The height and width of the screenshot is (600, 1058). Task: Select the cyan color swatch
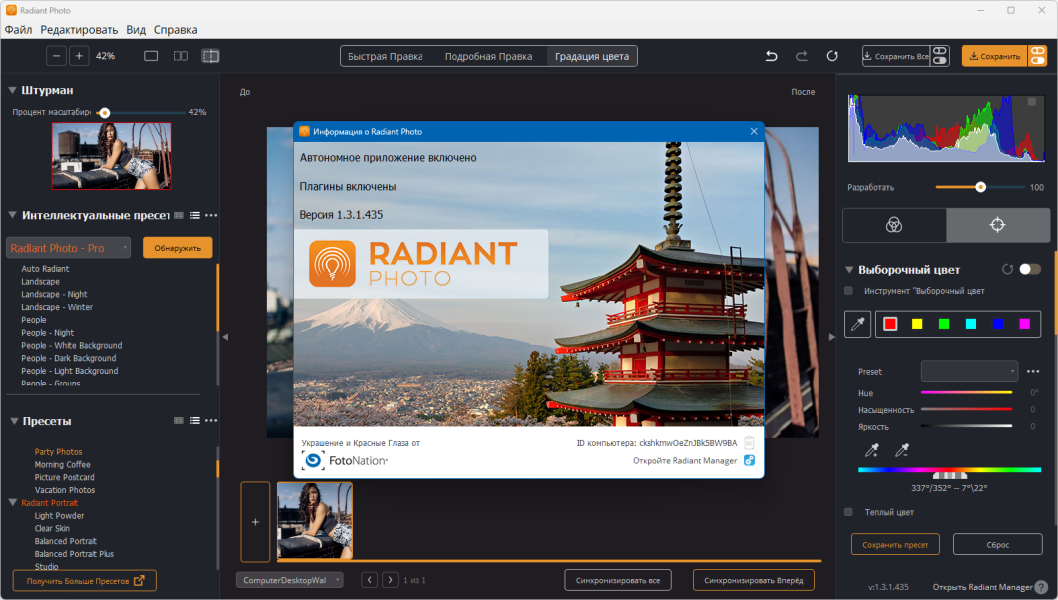971,324
